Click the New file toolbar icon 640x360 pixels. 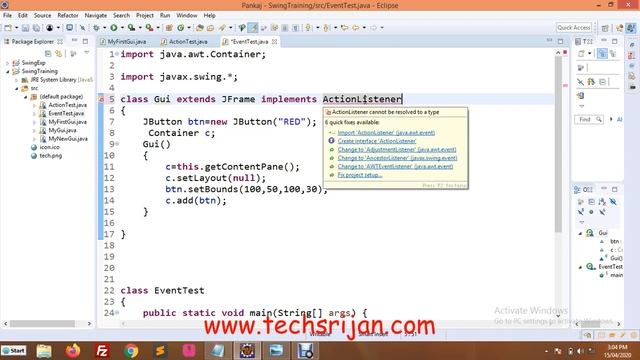point(7,28)
